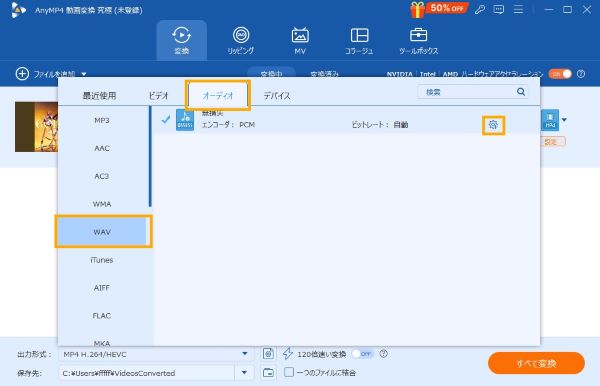Click the format list scrollbar
Screen dimensions: 600x386
coord(150,157)
